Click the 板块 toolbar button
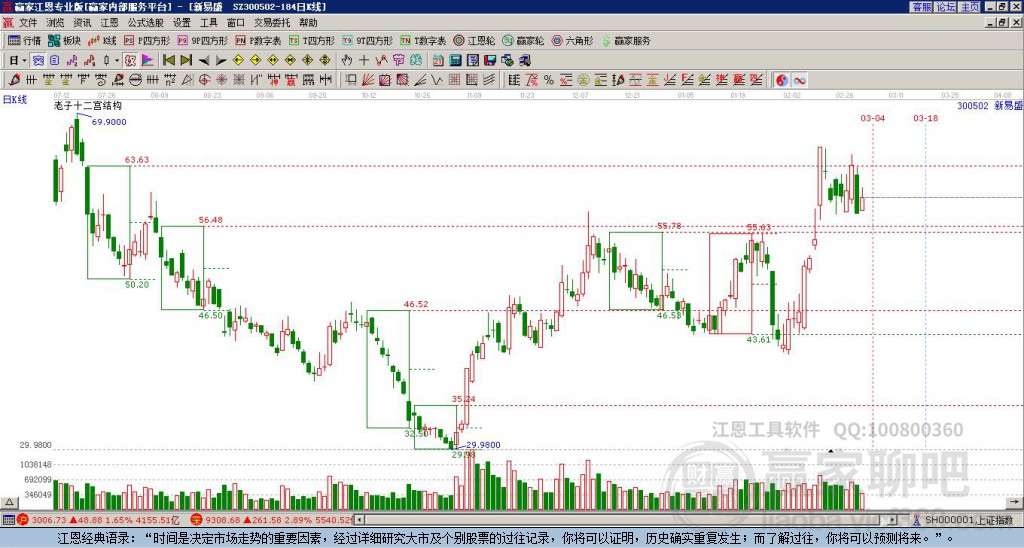1024x548 pixels. point(65,40)
